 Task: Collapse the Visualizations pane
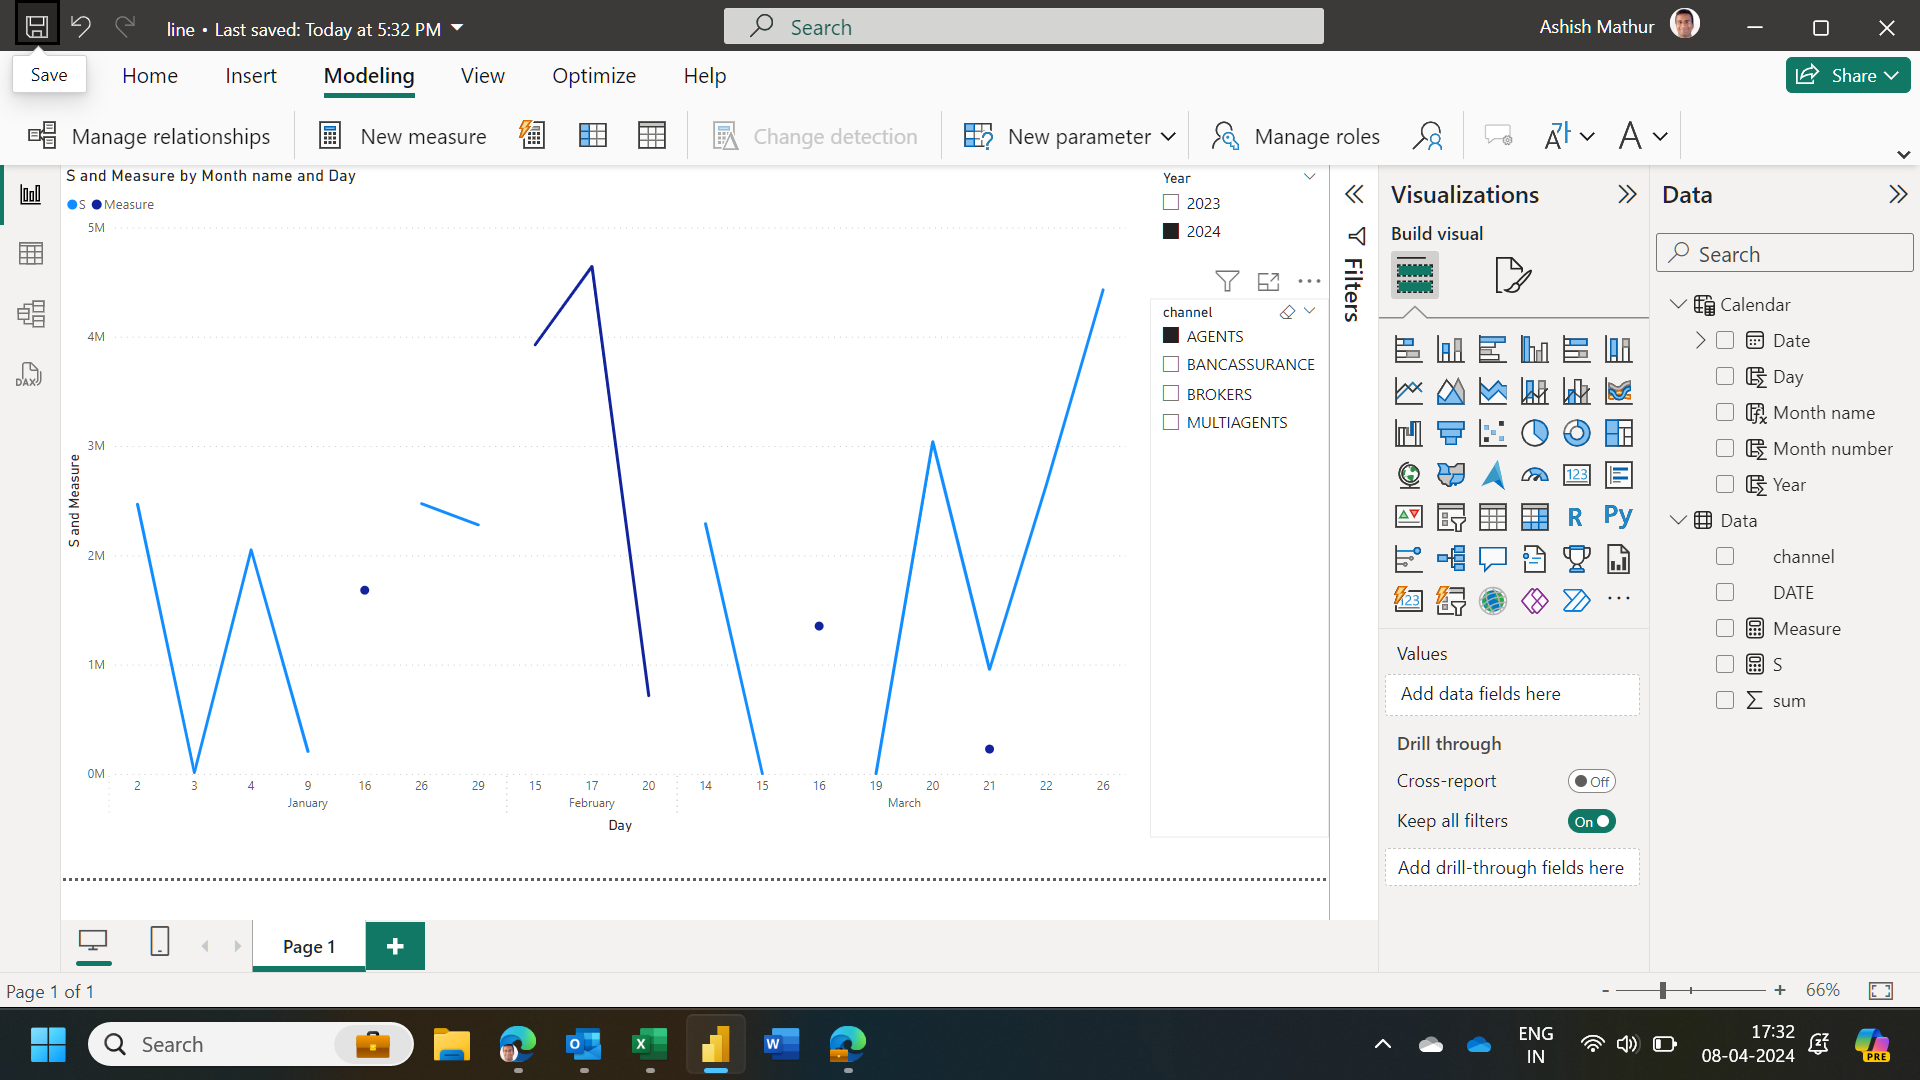(1627, 194)
